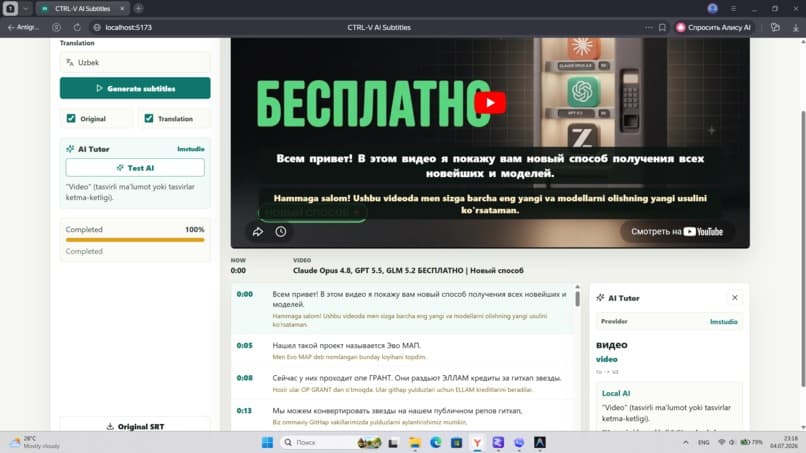Play the YouTube video
The width and height of the screenshot is (806, 453).
(x=490, y=102)
